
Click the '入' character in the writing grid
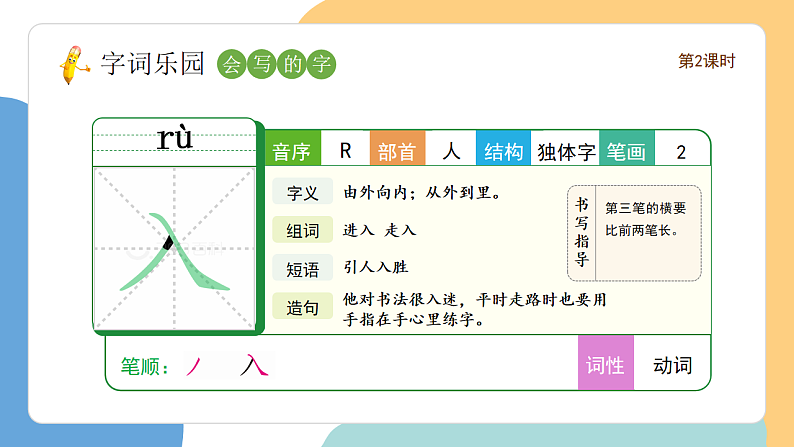175,250
